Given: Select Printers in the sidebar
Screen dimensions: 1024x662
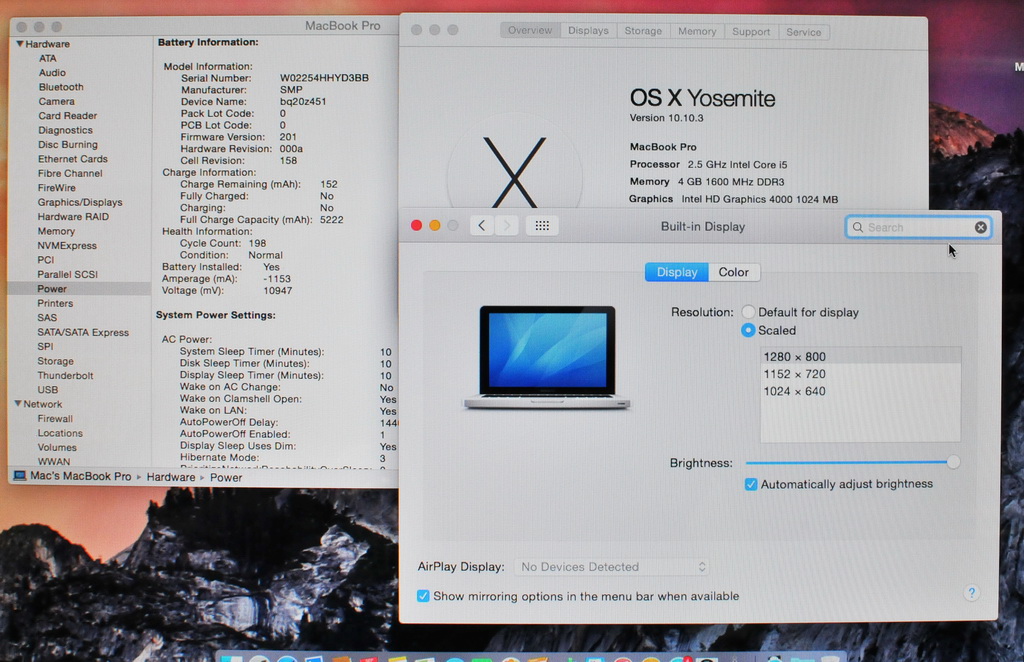Looking at the screenshot, I should pyautogui.click(x=55, y=303).
